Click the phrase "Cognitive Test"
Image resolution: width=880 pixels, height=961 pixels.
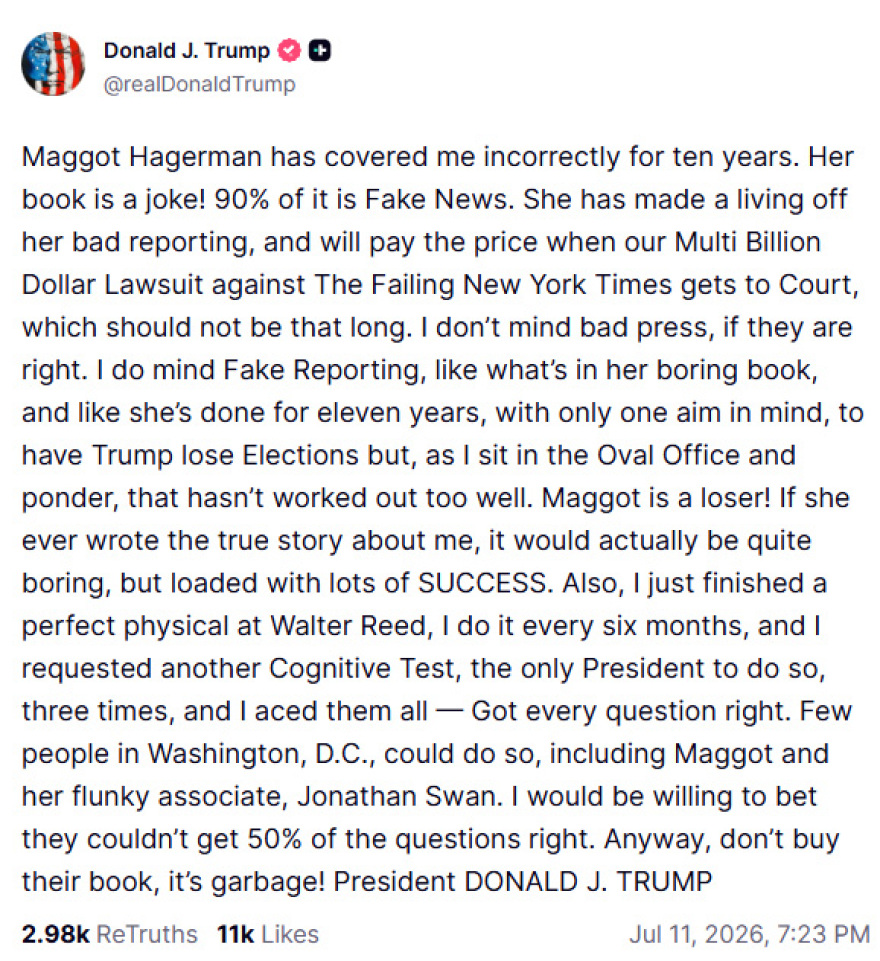364,669
